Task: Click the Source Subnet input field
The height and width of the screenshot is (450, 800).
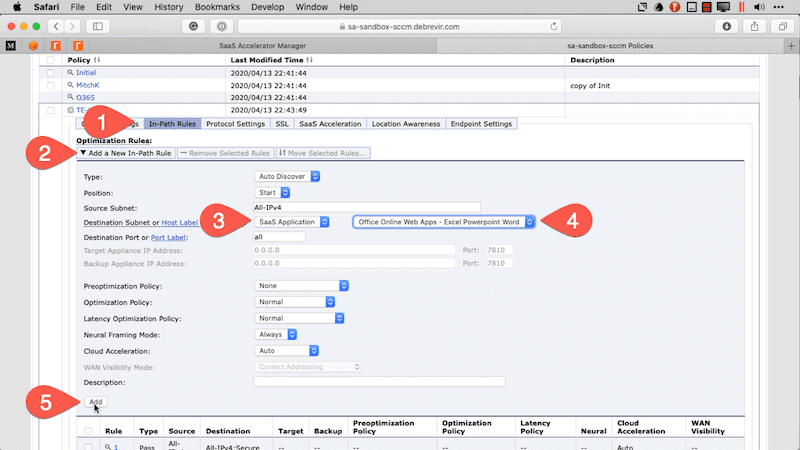Action: [367, 208]
